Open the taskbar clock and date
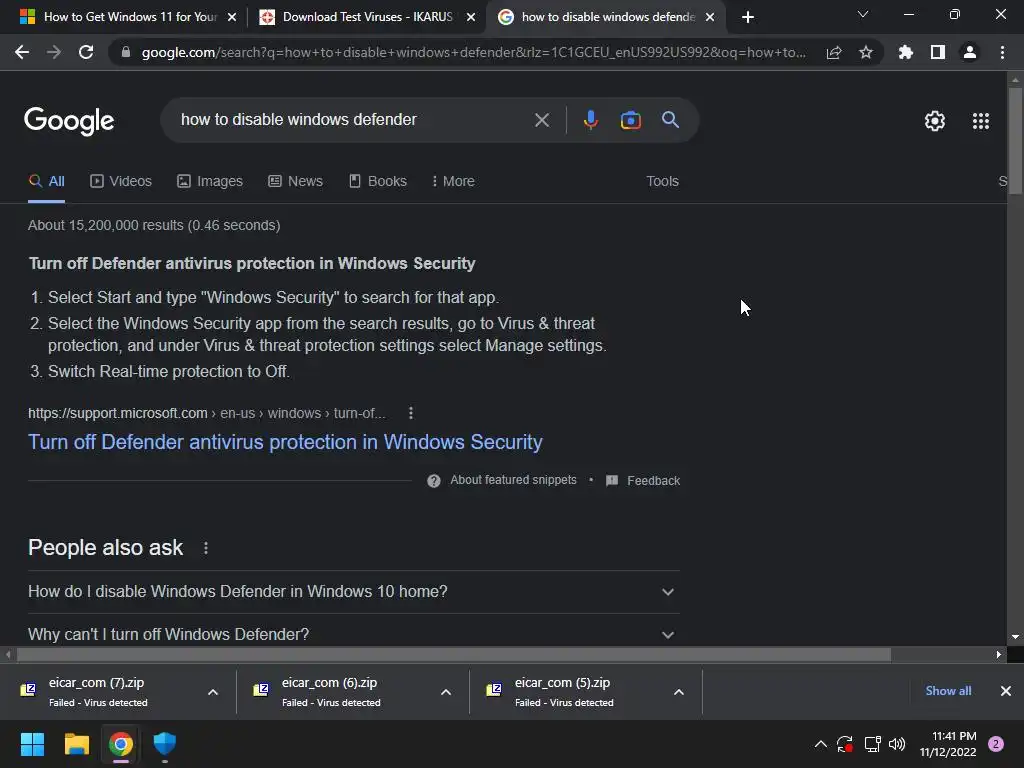The height and width of the screenshot is (768, 1024). 948,744
